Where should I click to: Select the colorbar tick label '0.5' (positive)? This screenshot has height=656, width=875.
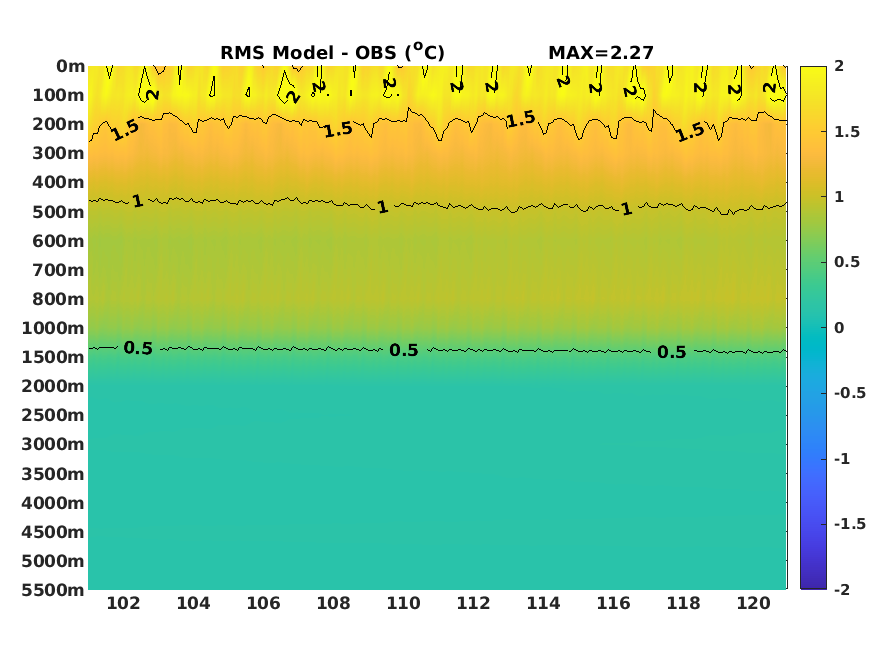(847, 262)
